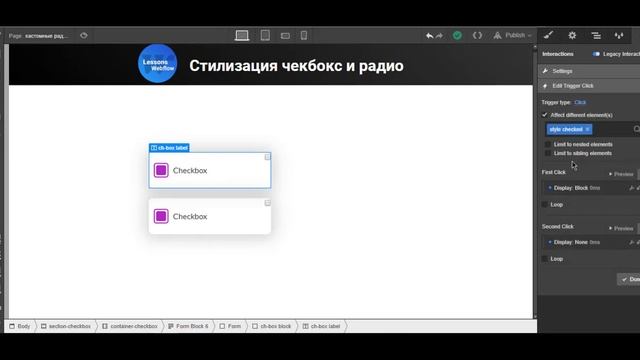Image resolution: width=640 pixels, height=360 pixels.
Task: Click the first purple checkbox square
Action: point(161,170)
